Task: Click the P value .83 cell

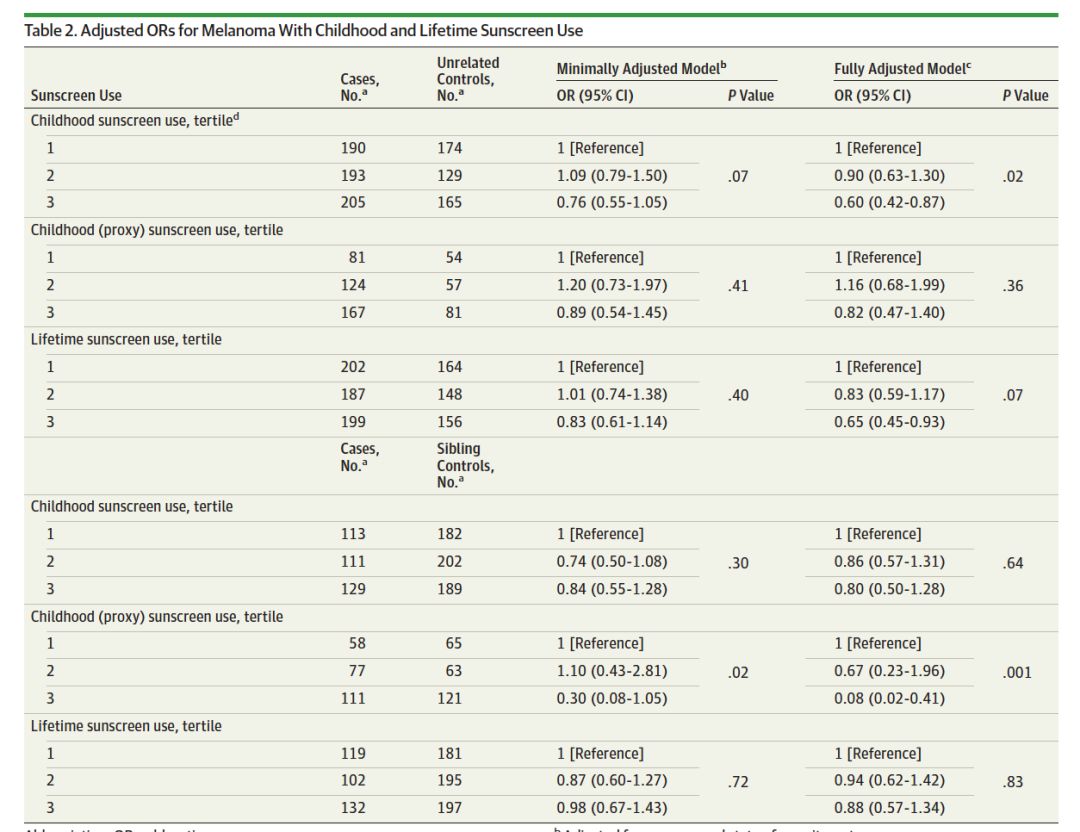Action: coord(1012,782)
